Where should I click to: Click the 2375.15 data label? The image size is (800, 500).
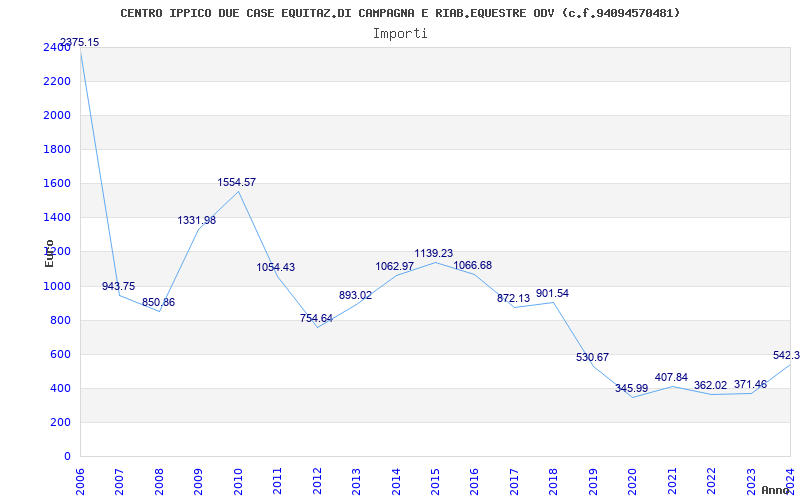(80, 42)
